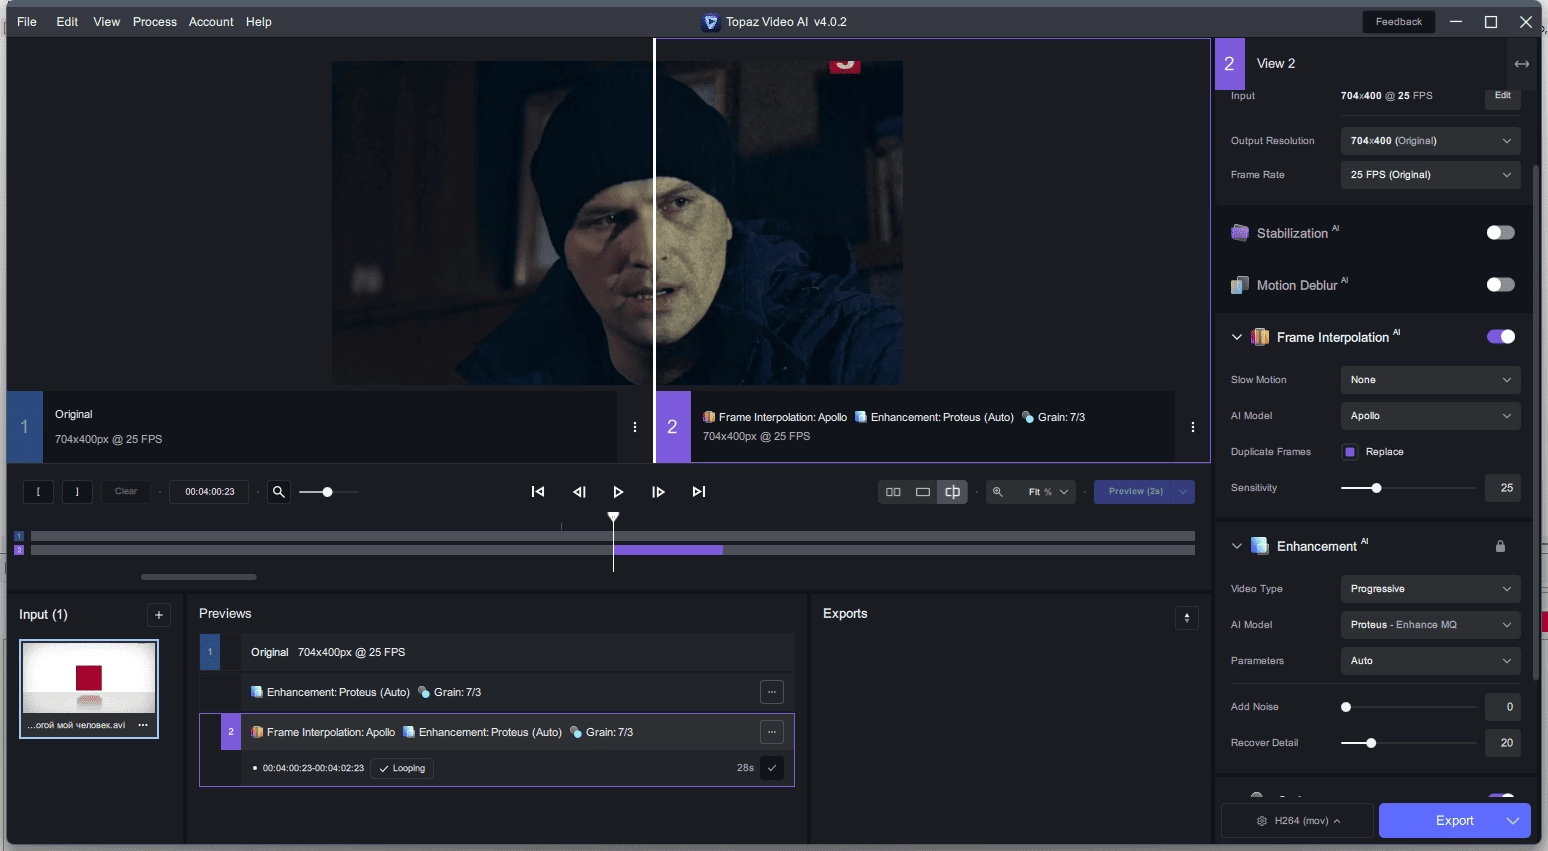Open the Slow Motion dropdown
The height and width of the screenshot is (851, 1548).
(x=1430, y=380)
